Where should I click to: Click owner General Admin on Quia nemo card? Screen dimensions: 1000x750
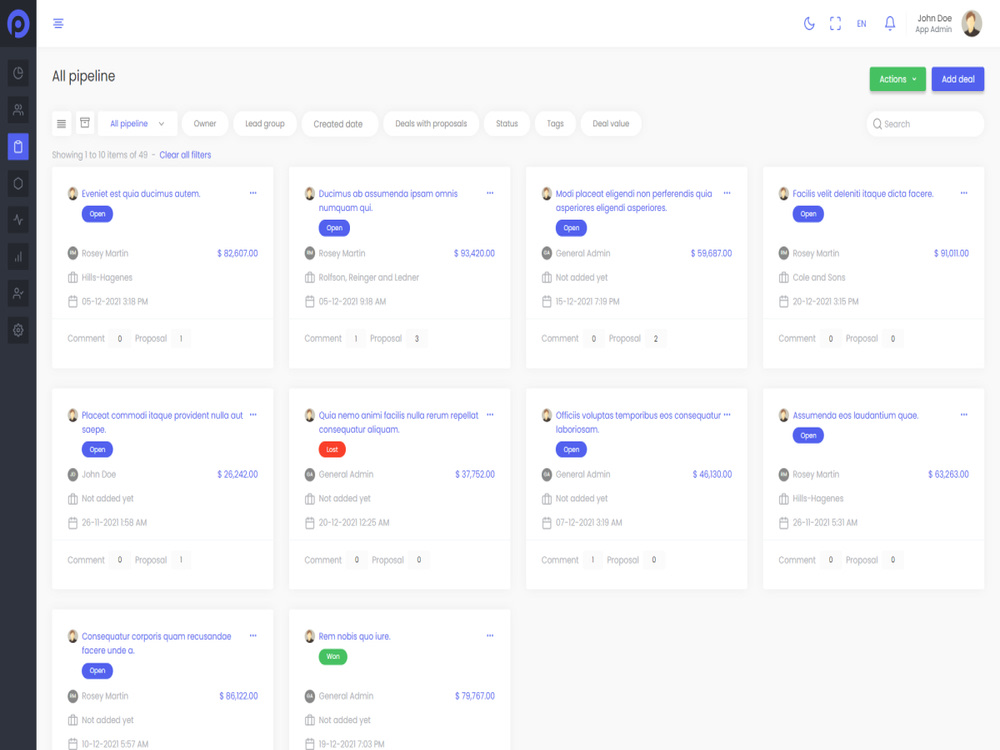[x=346, y=474]
